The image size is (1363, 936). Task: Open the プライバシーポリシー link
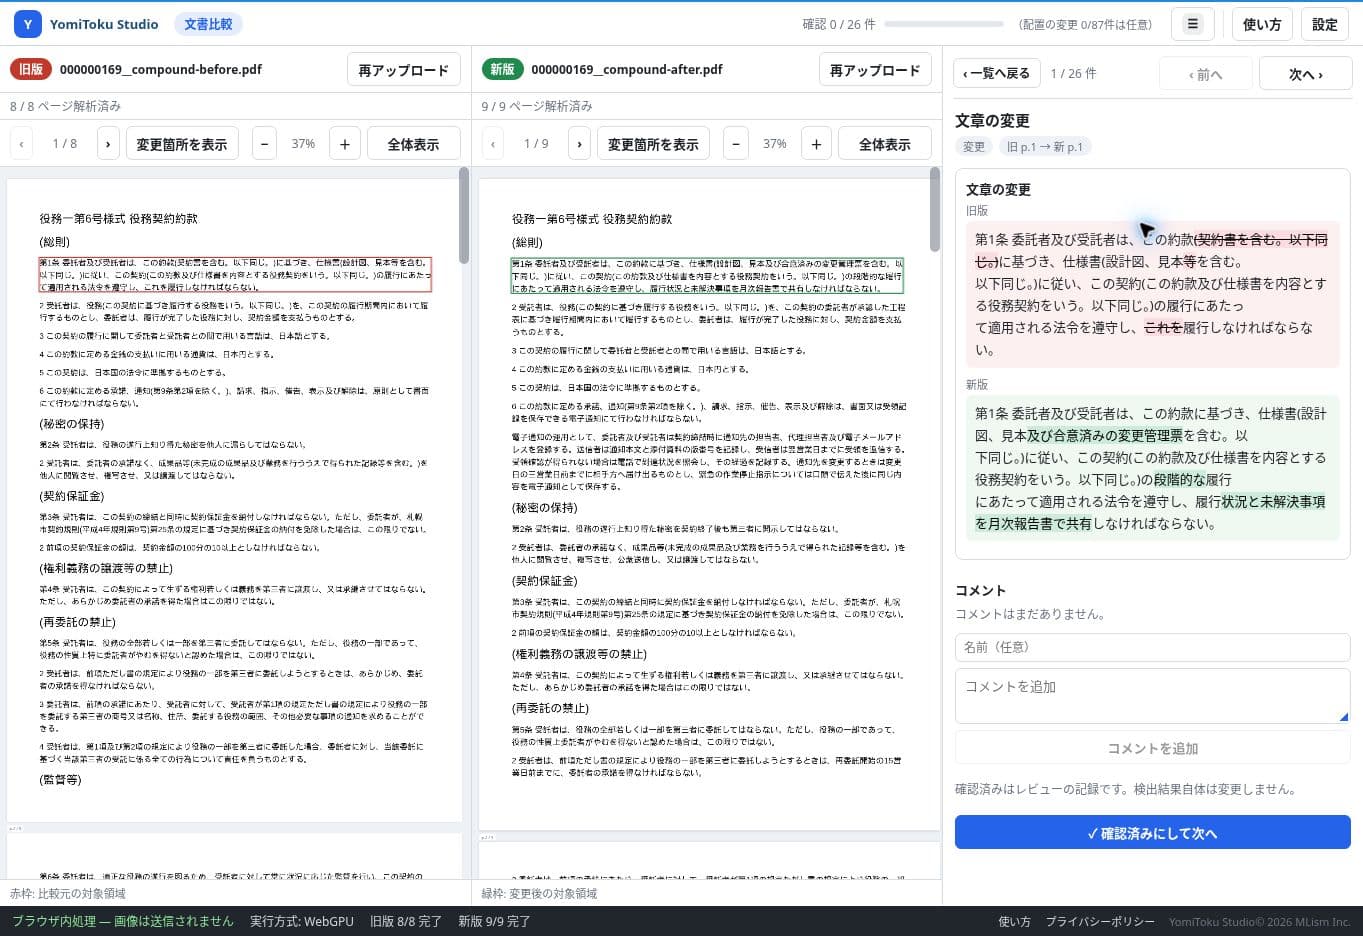click(x=1100, y=921)
